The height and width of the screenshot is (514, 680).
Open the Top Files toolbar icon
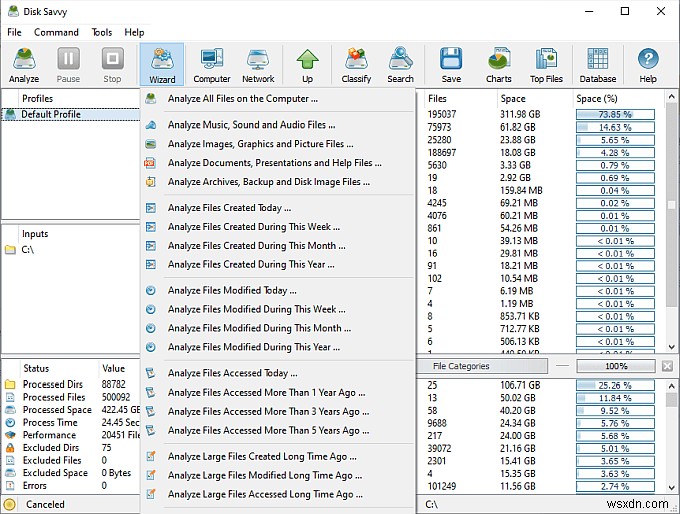[546, 65]
